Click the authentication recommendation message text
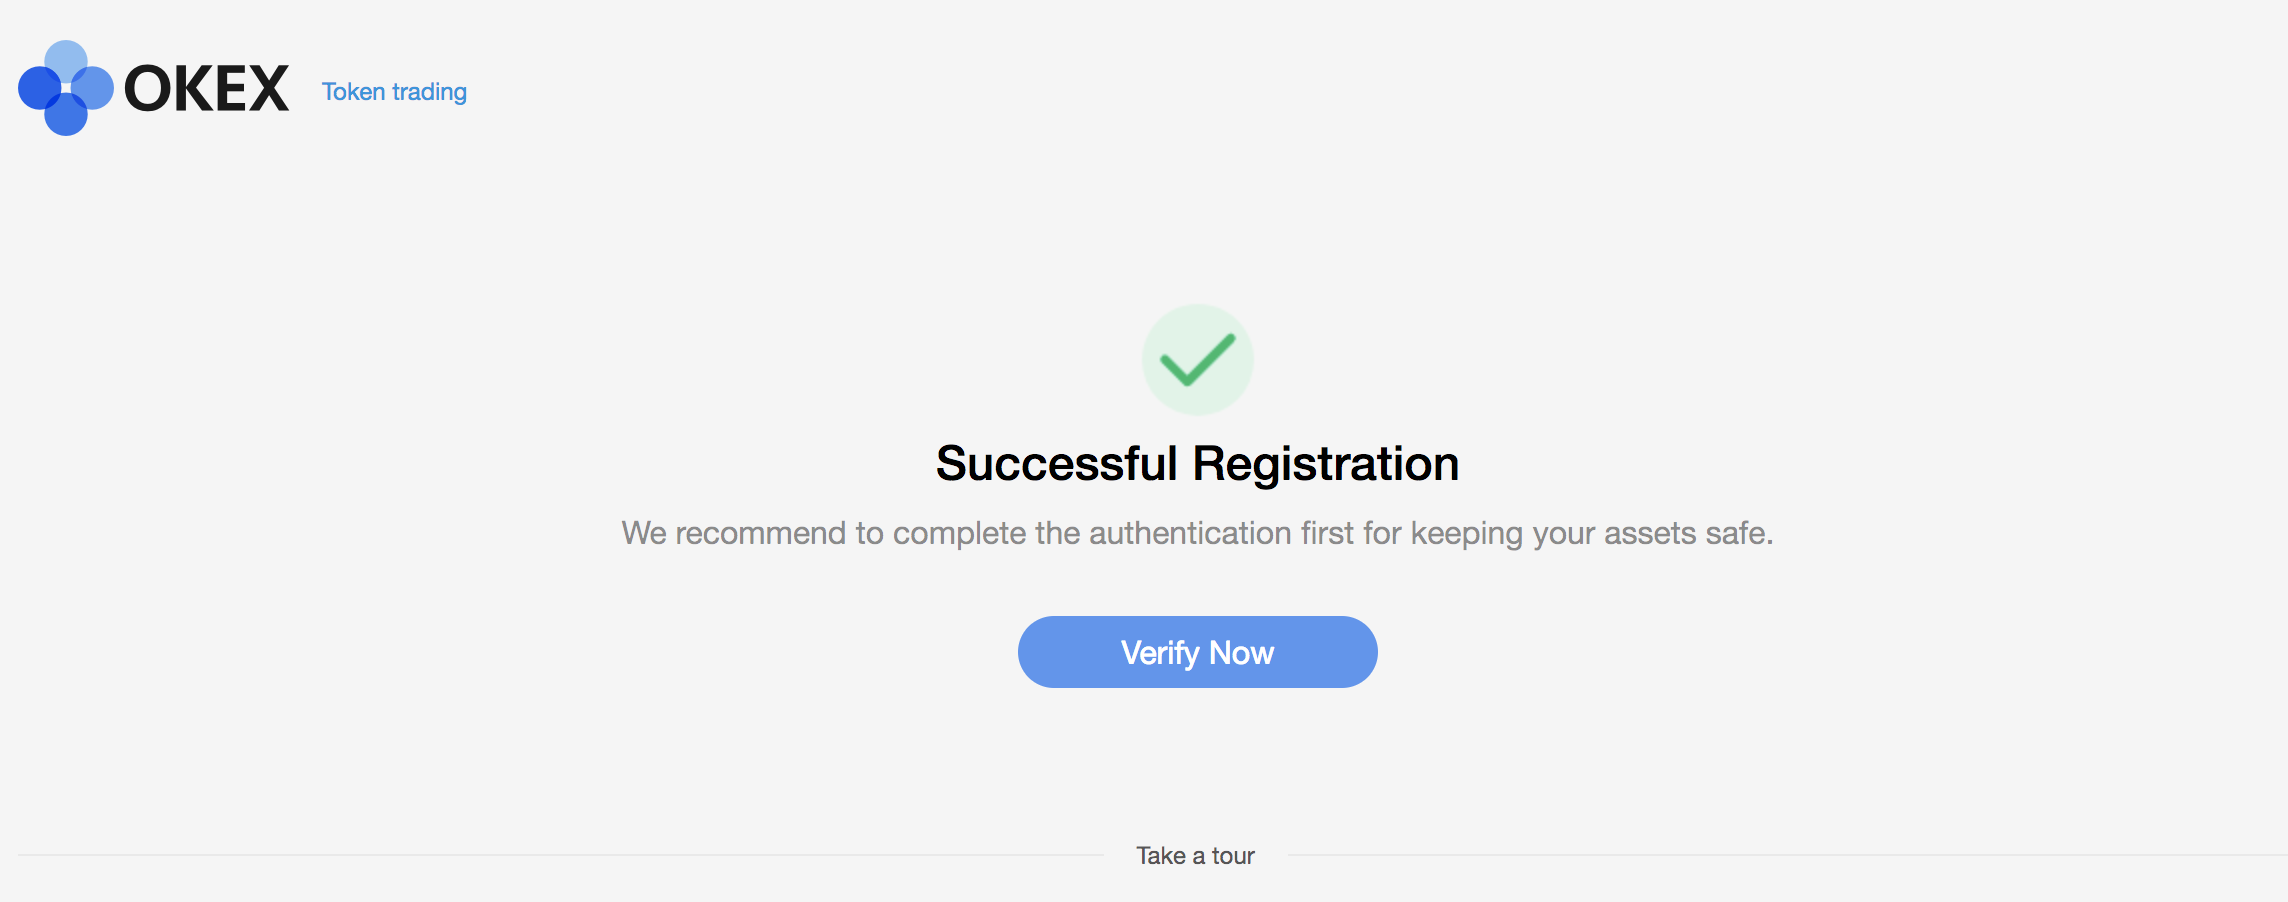2288x902 pixels. click(1197, 533)
